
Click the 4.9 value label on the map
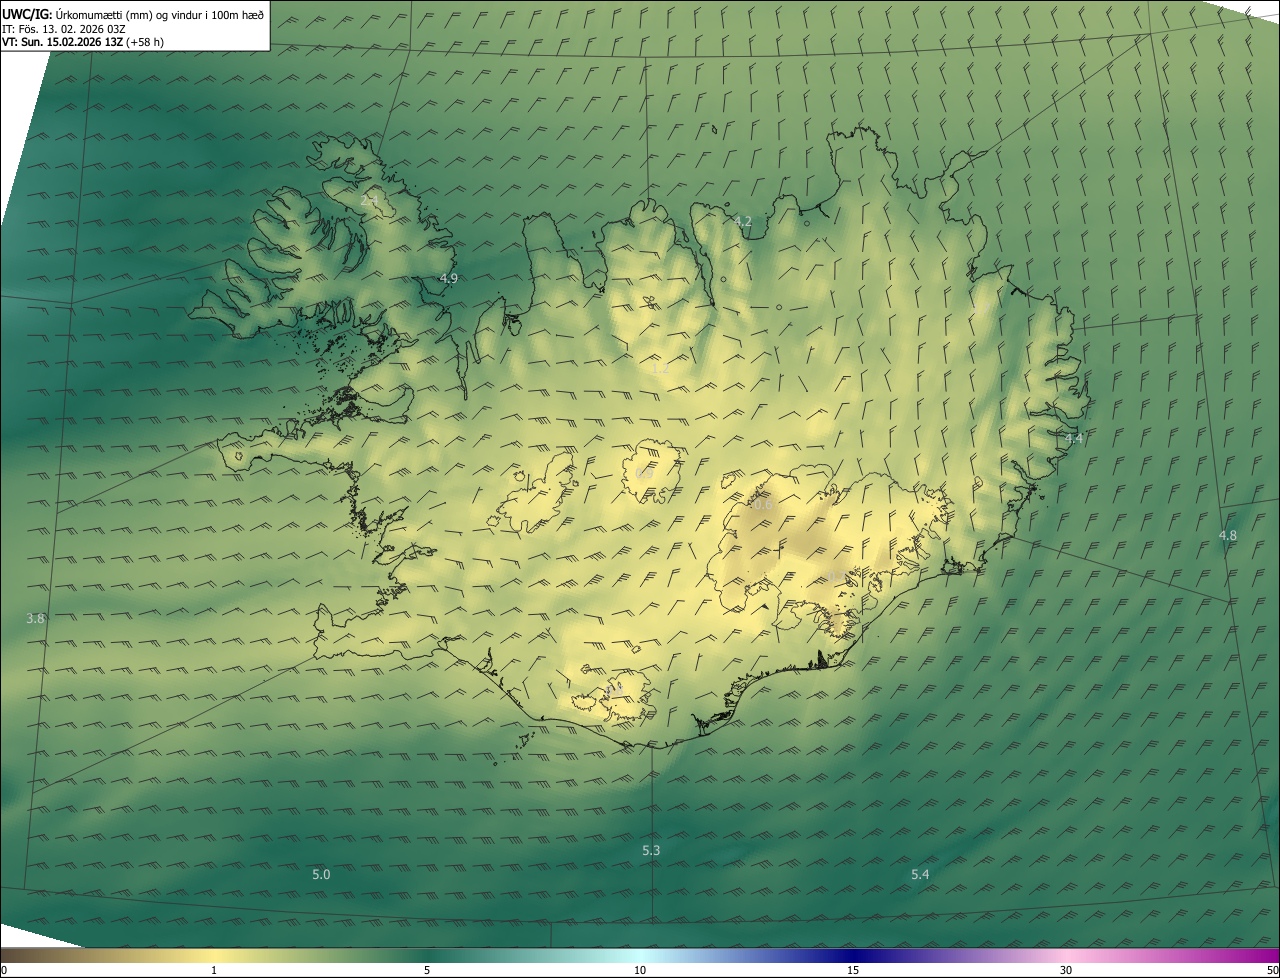pos(449,278)
